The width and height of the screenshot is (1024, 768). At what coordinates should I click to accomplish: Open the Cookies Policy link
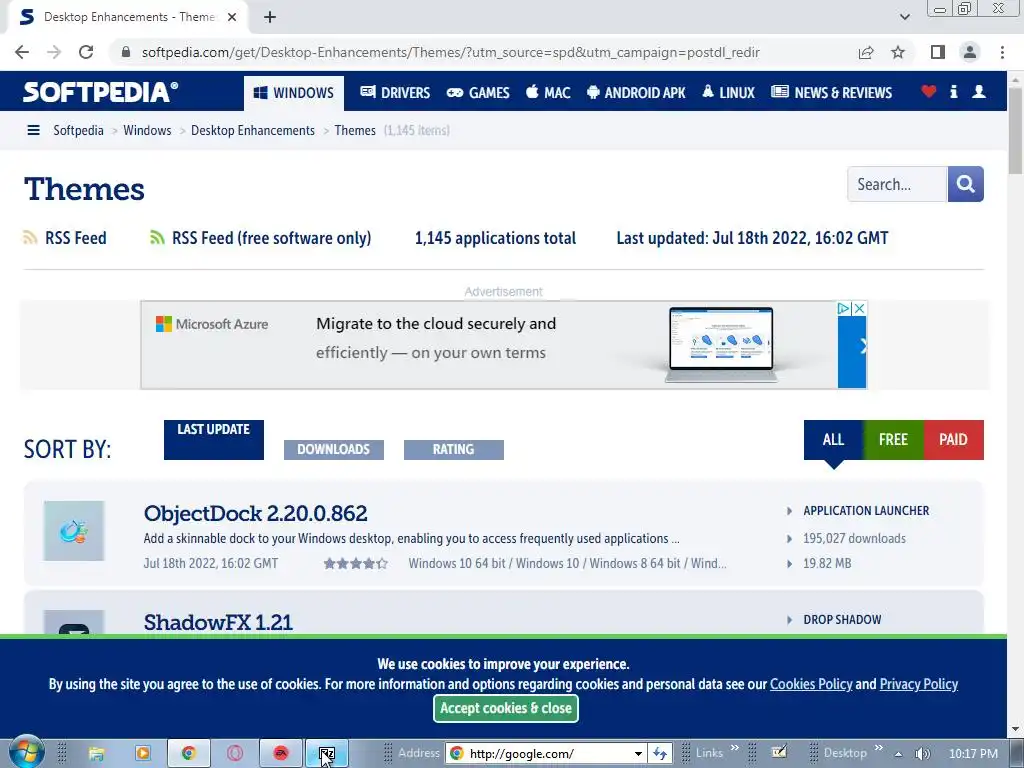(x=811, y=684)
